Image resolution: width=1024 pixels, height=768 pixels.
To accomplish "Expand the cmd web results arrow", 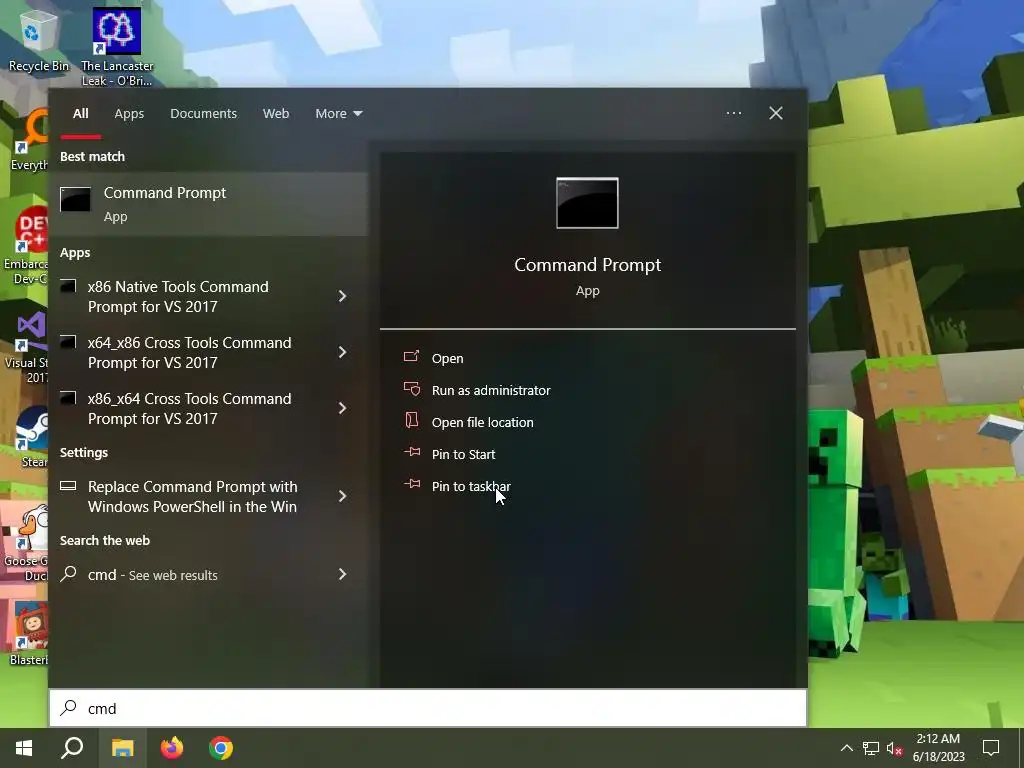I will (x=342, y=574).
